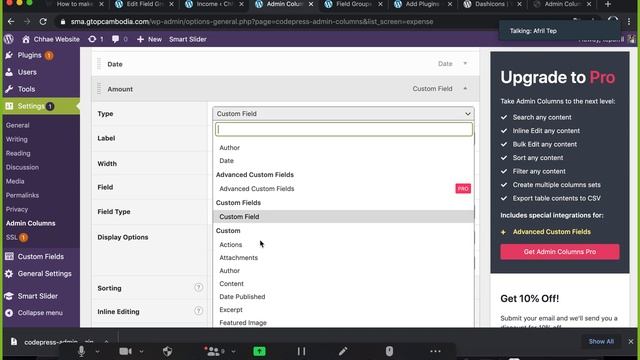Open General settings submenu

point(18,125)
